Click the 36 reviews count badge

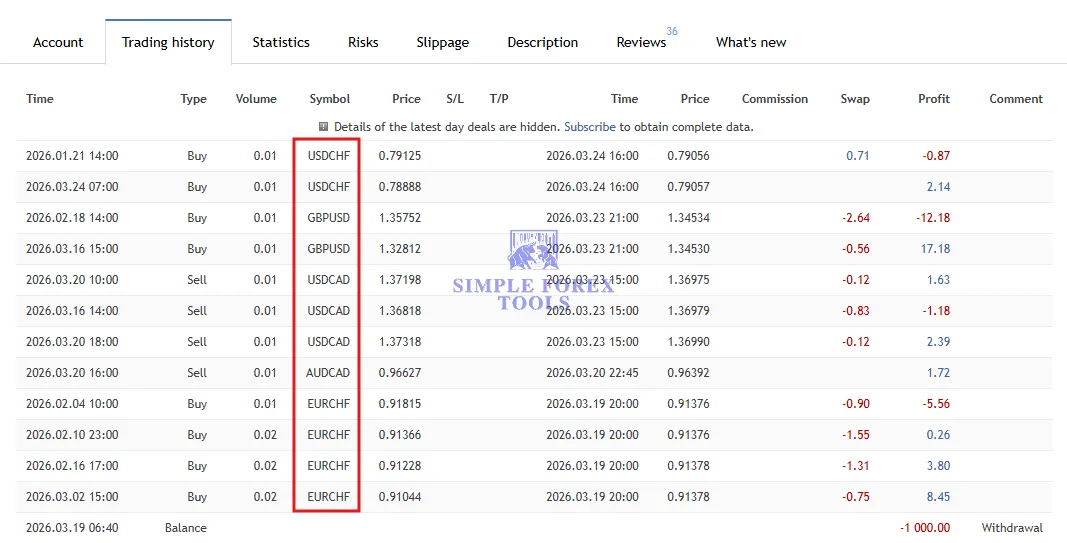click(x=672, y=31)
